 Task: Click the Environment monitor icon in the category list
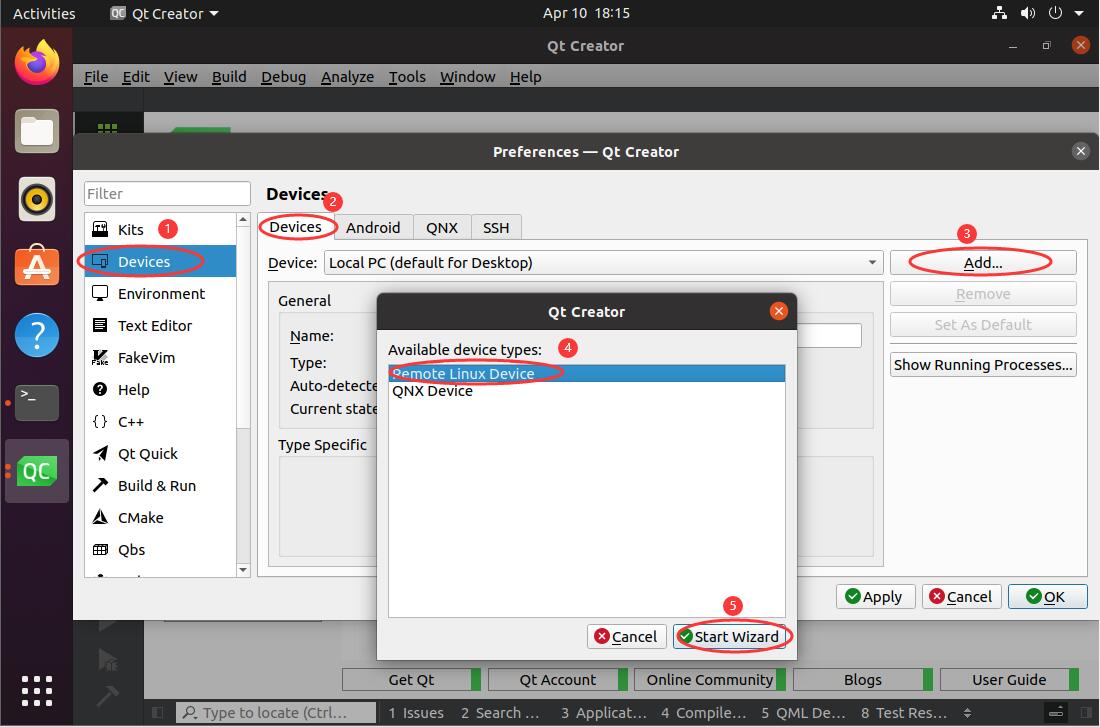click(x=100, y=293)
